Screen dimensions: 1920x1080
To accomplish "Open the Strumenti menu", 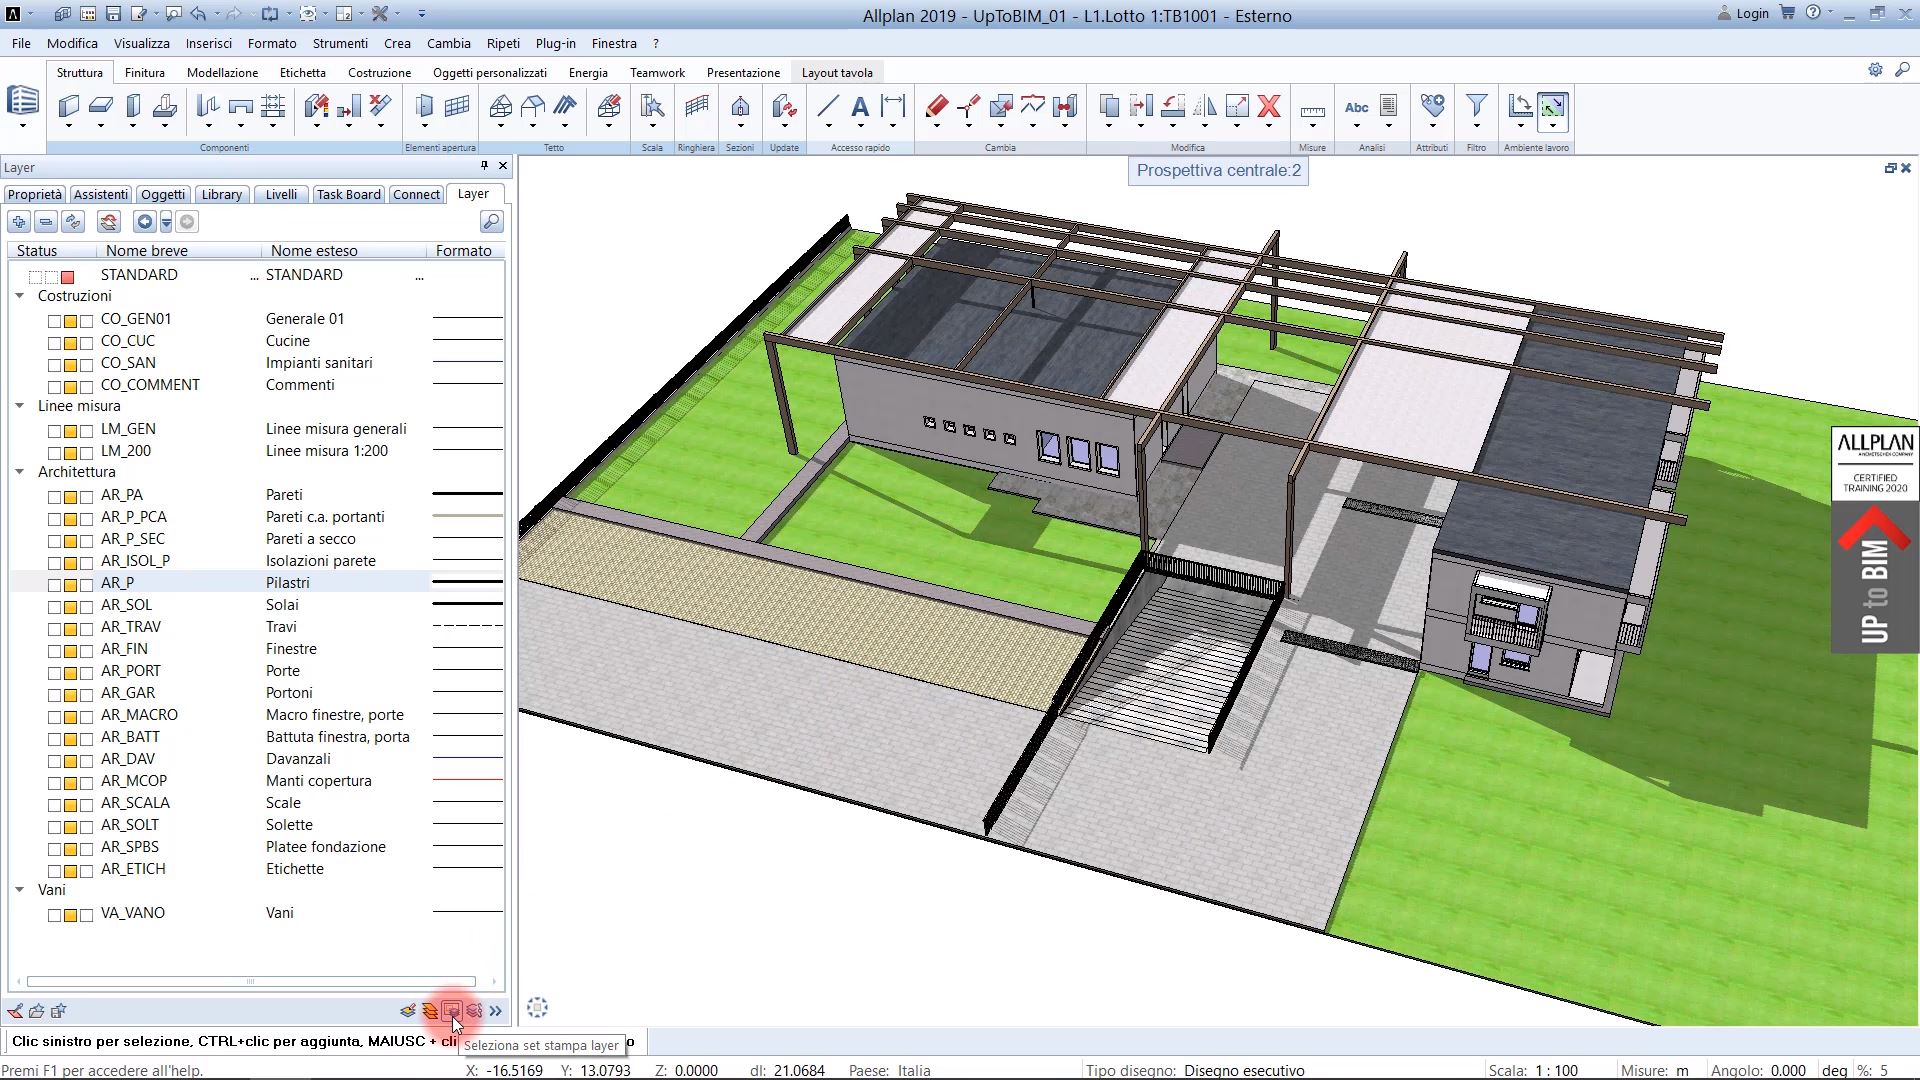I will pos(340,43).
